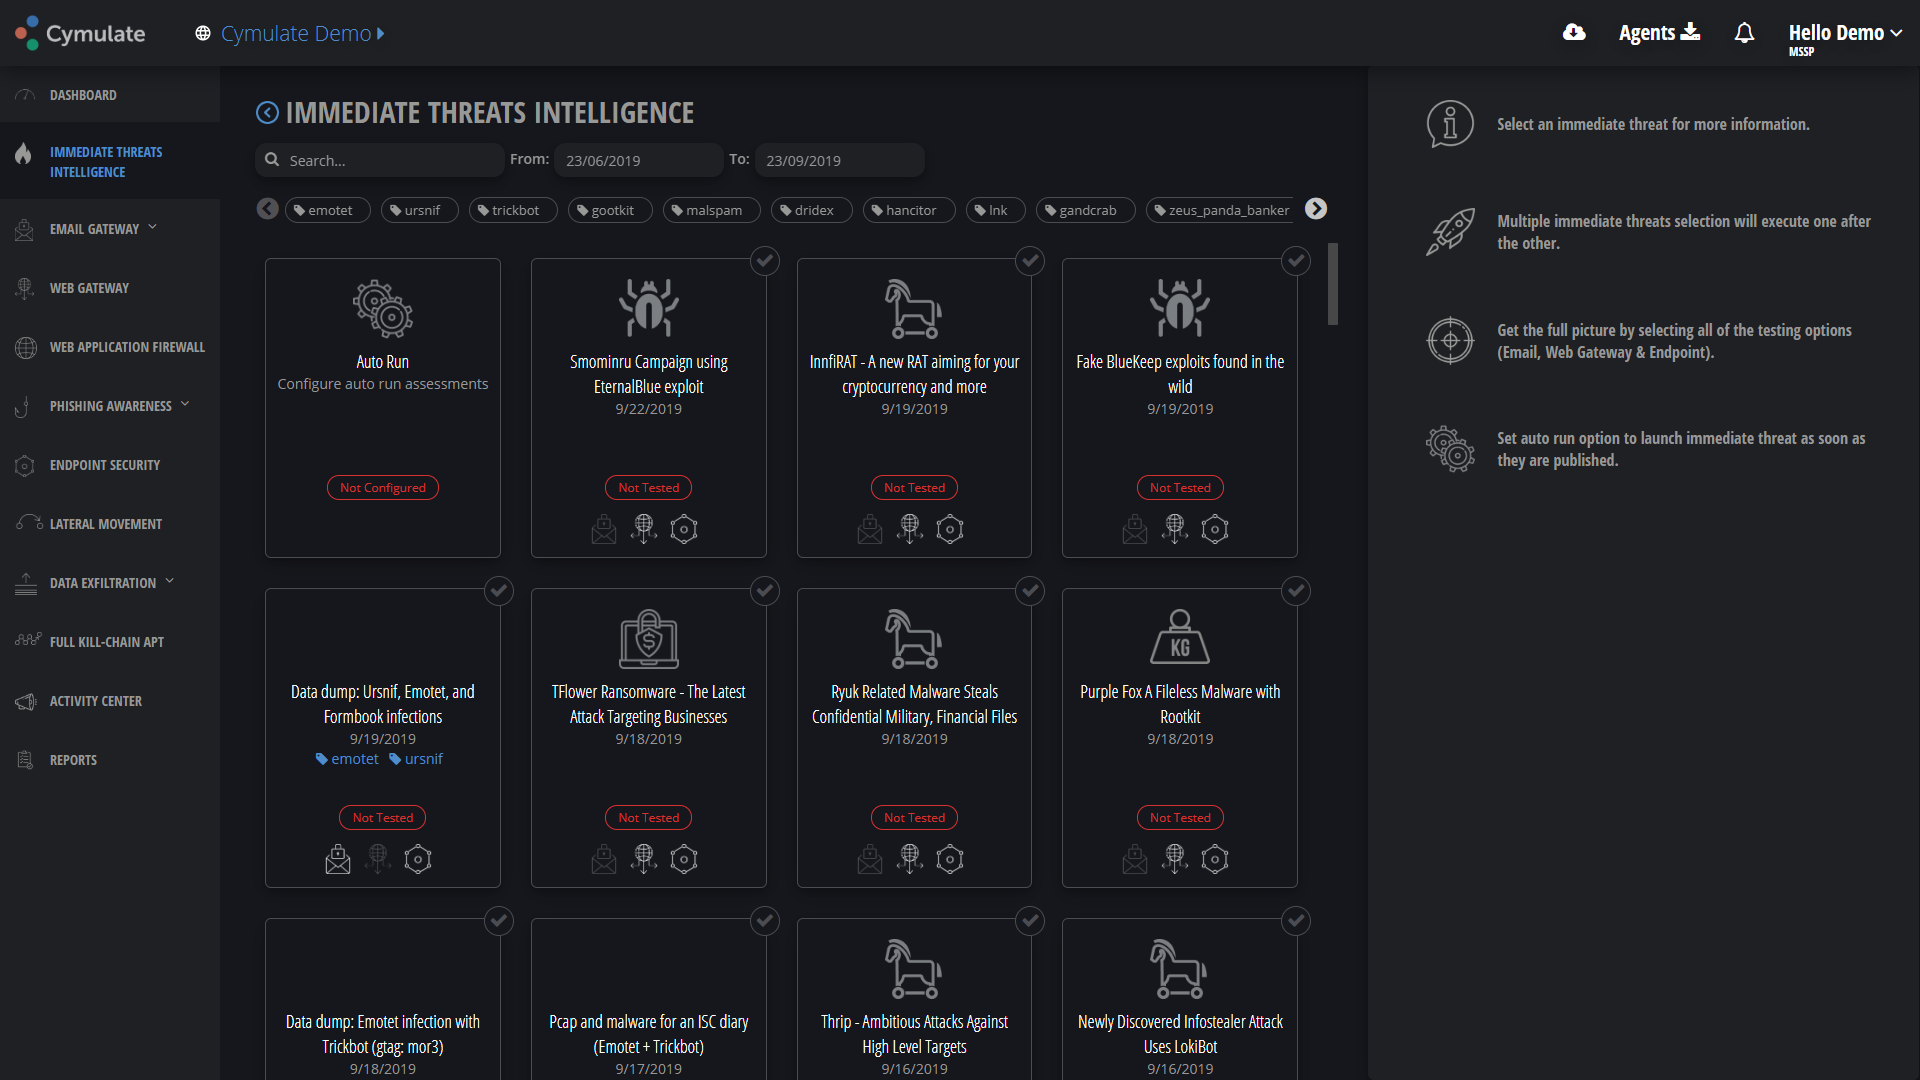Viewport: 1920px width, 1080px height.
Task: Filter by emotet tag chip
Action: 327,210
